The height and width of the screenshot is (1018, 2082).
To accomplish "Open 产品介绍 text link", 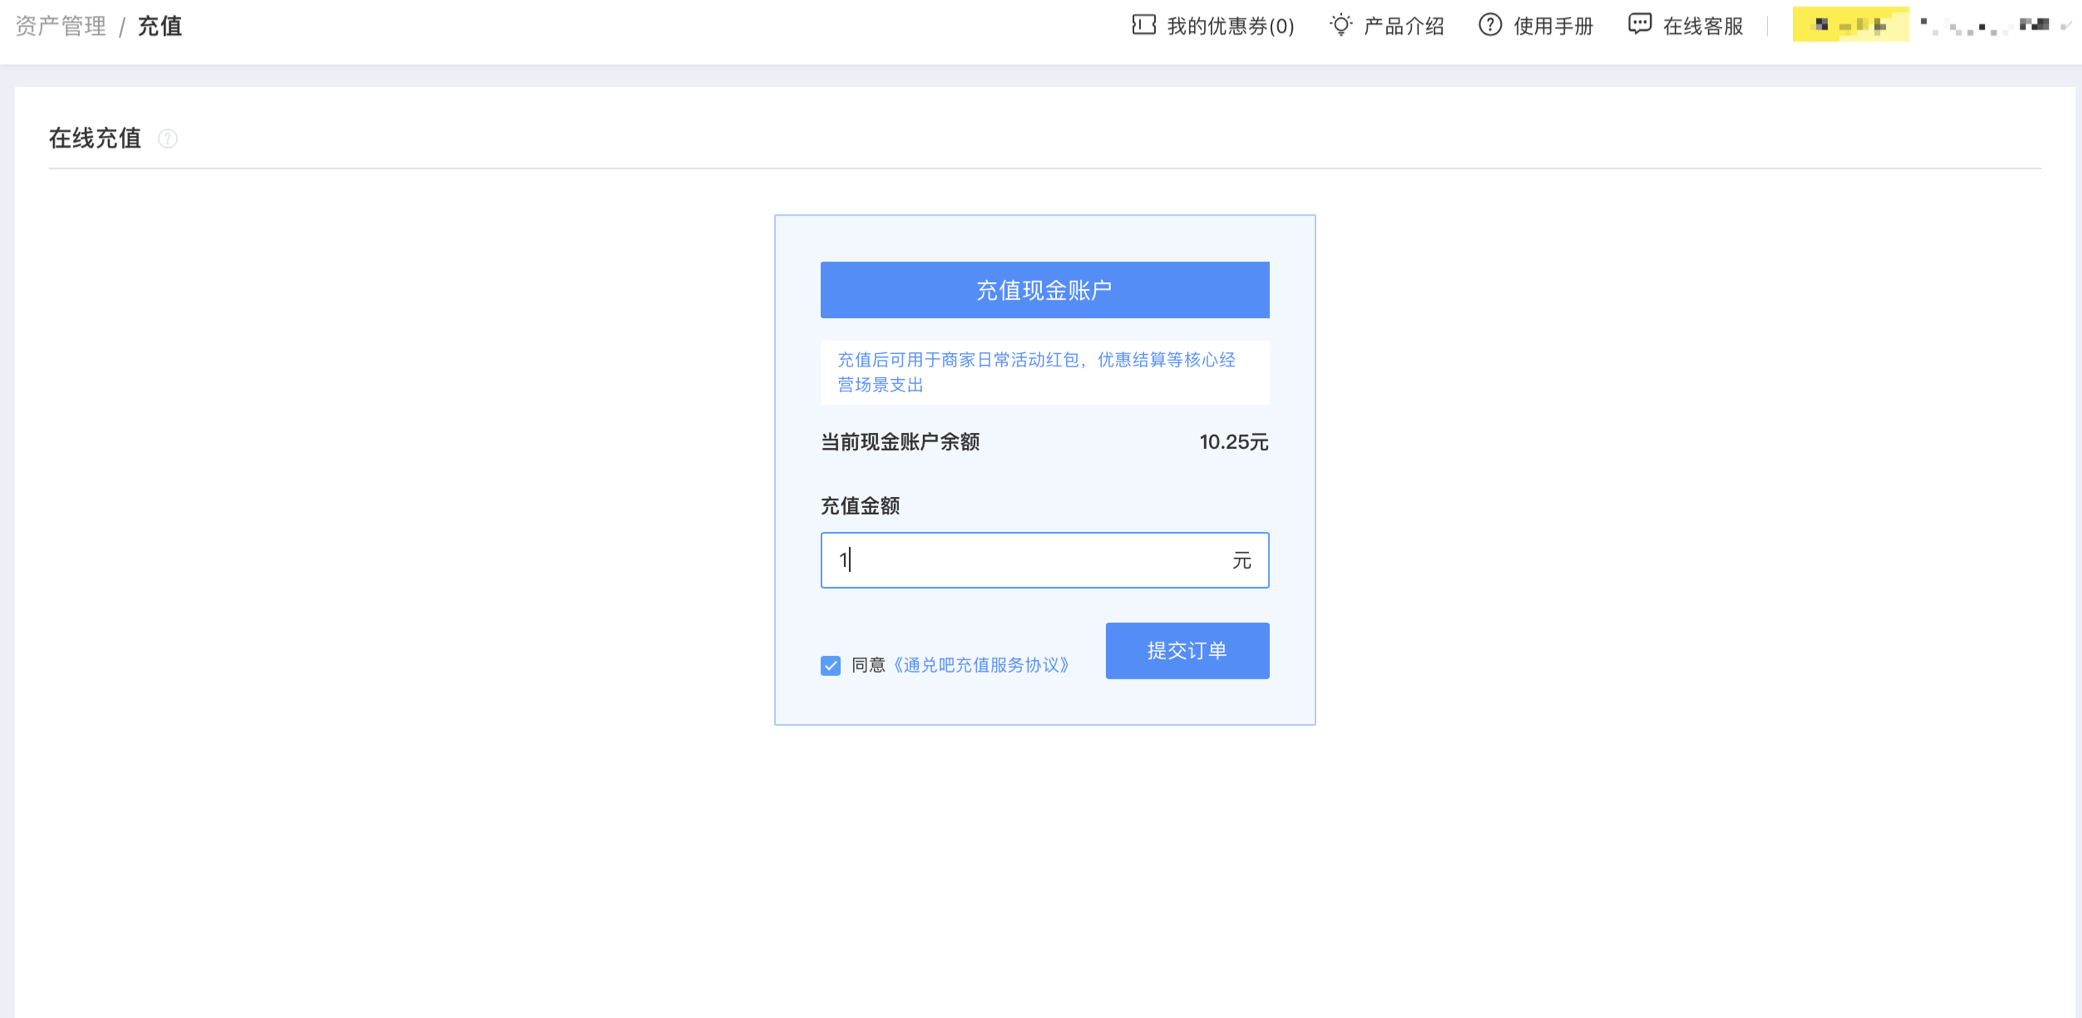I will (1403, 26).
